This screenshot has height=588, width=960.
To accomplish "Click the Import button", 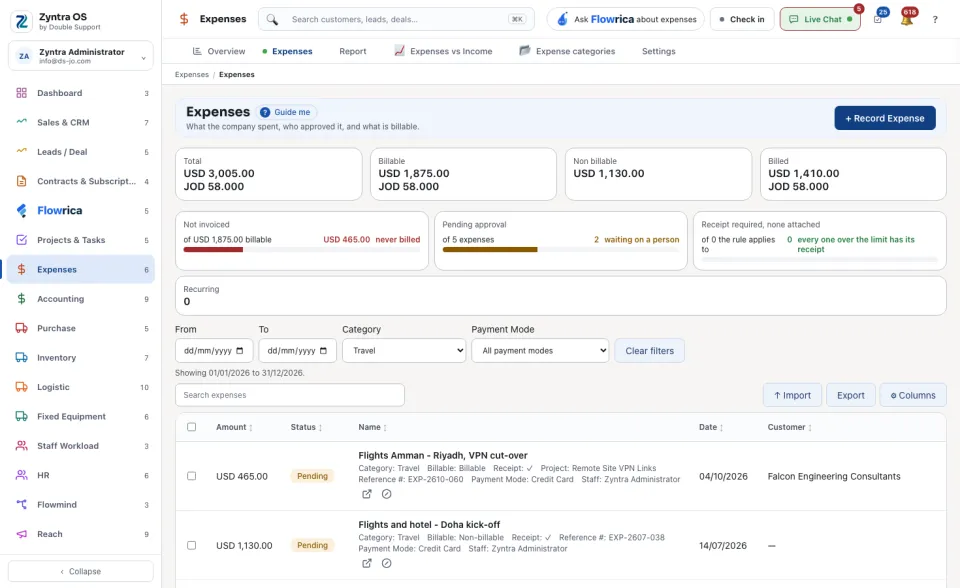I will [x=792, y=396].
